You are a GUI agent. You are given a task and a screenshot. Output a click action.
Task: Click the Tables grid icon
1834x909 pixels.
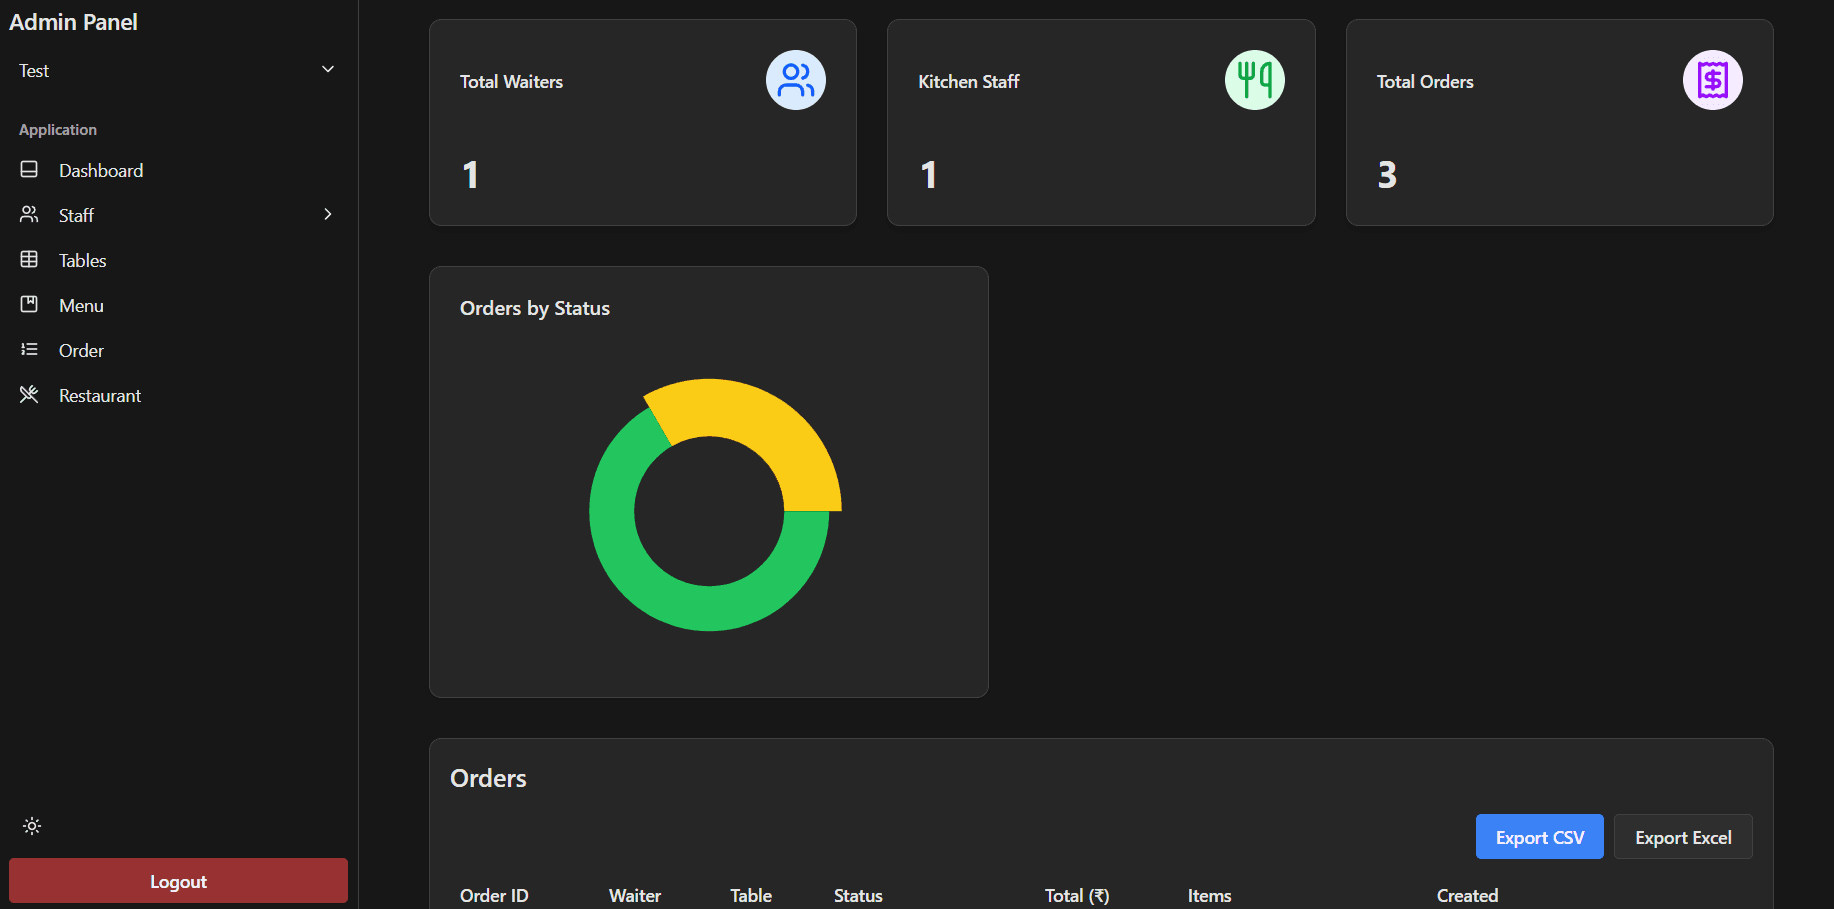(29, 260)
